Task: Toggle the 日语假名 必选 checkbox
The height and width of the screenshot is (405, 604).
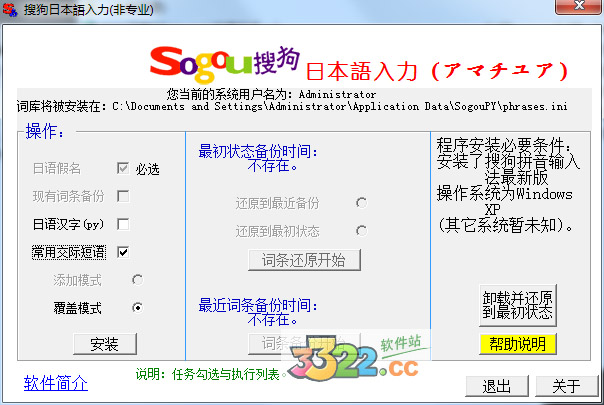Action: [x=123, y=168]
